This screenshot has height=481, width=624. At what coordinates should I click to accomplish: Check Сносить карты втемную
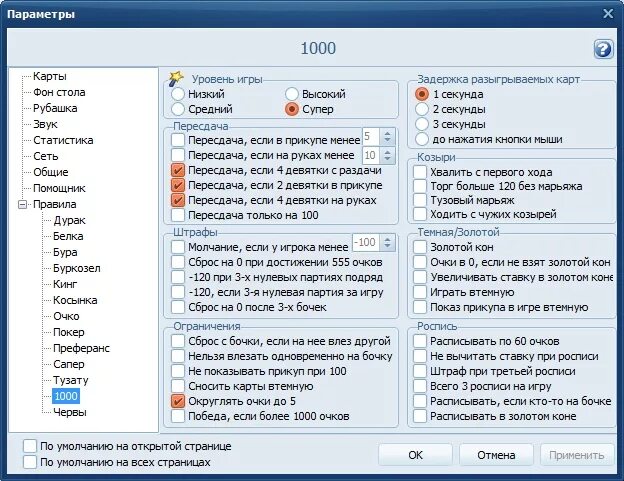[x=178, y=386]
